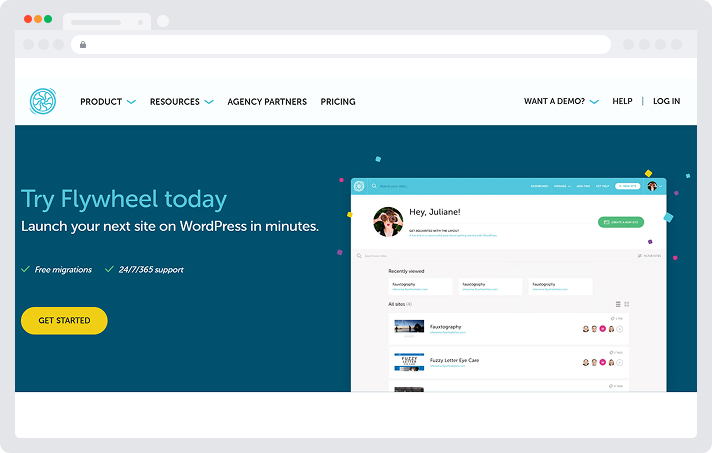Click the tag icon on the Fauxtography row
The height and width of the screenshot is (453, 712).
tap(613, 319)
